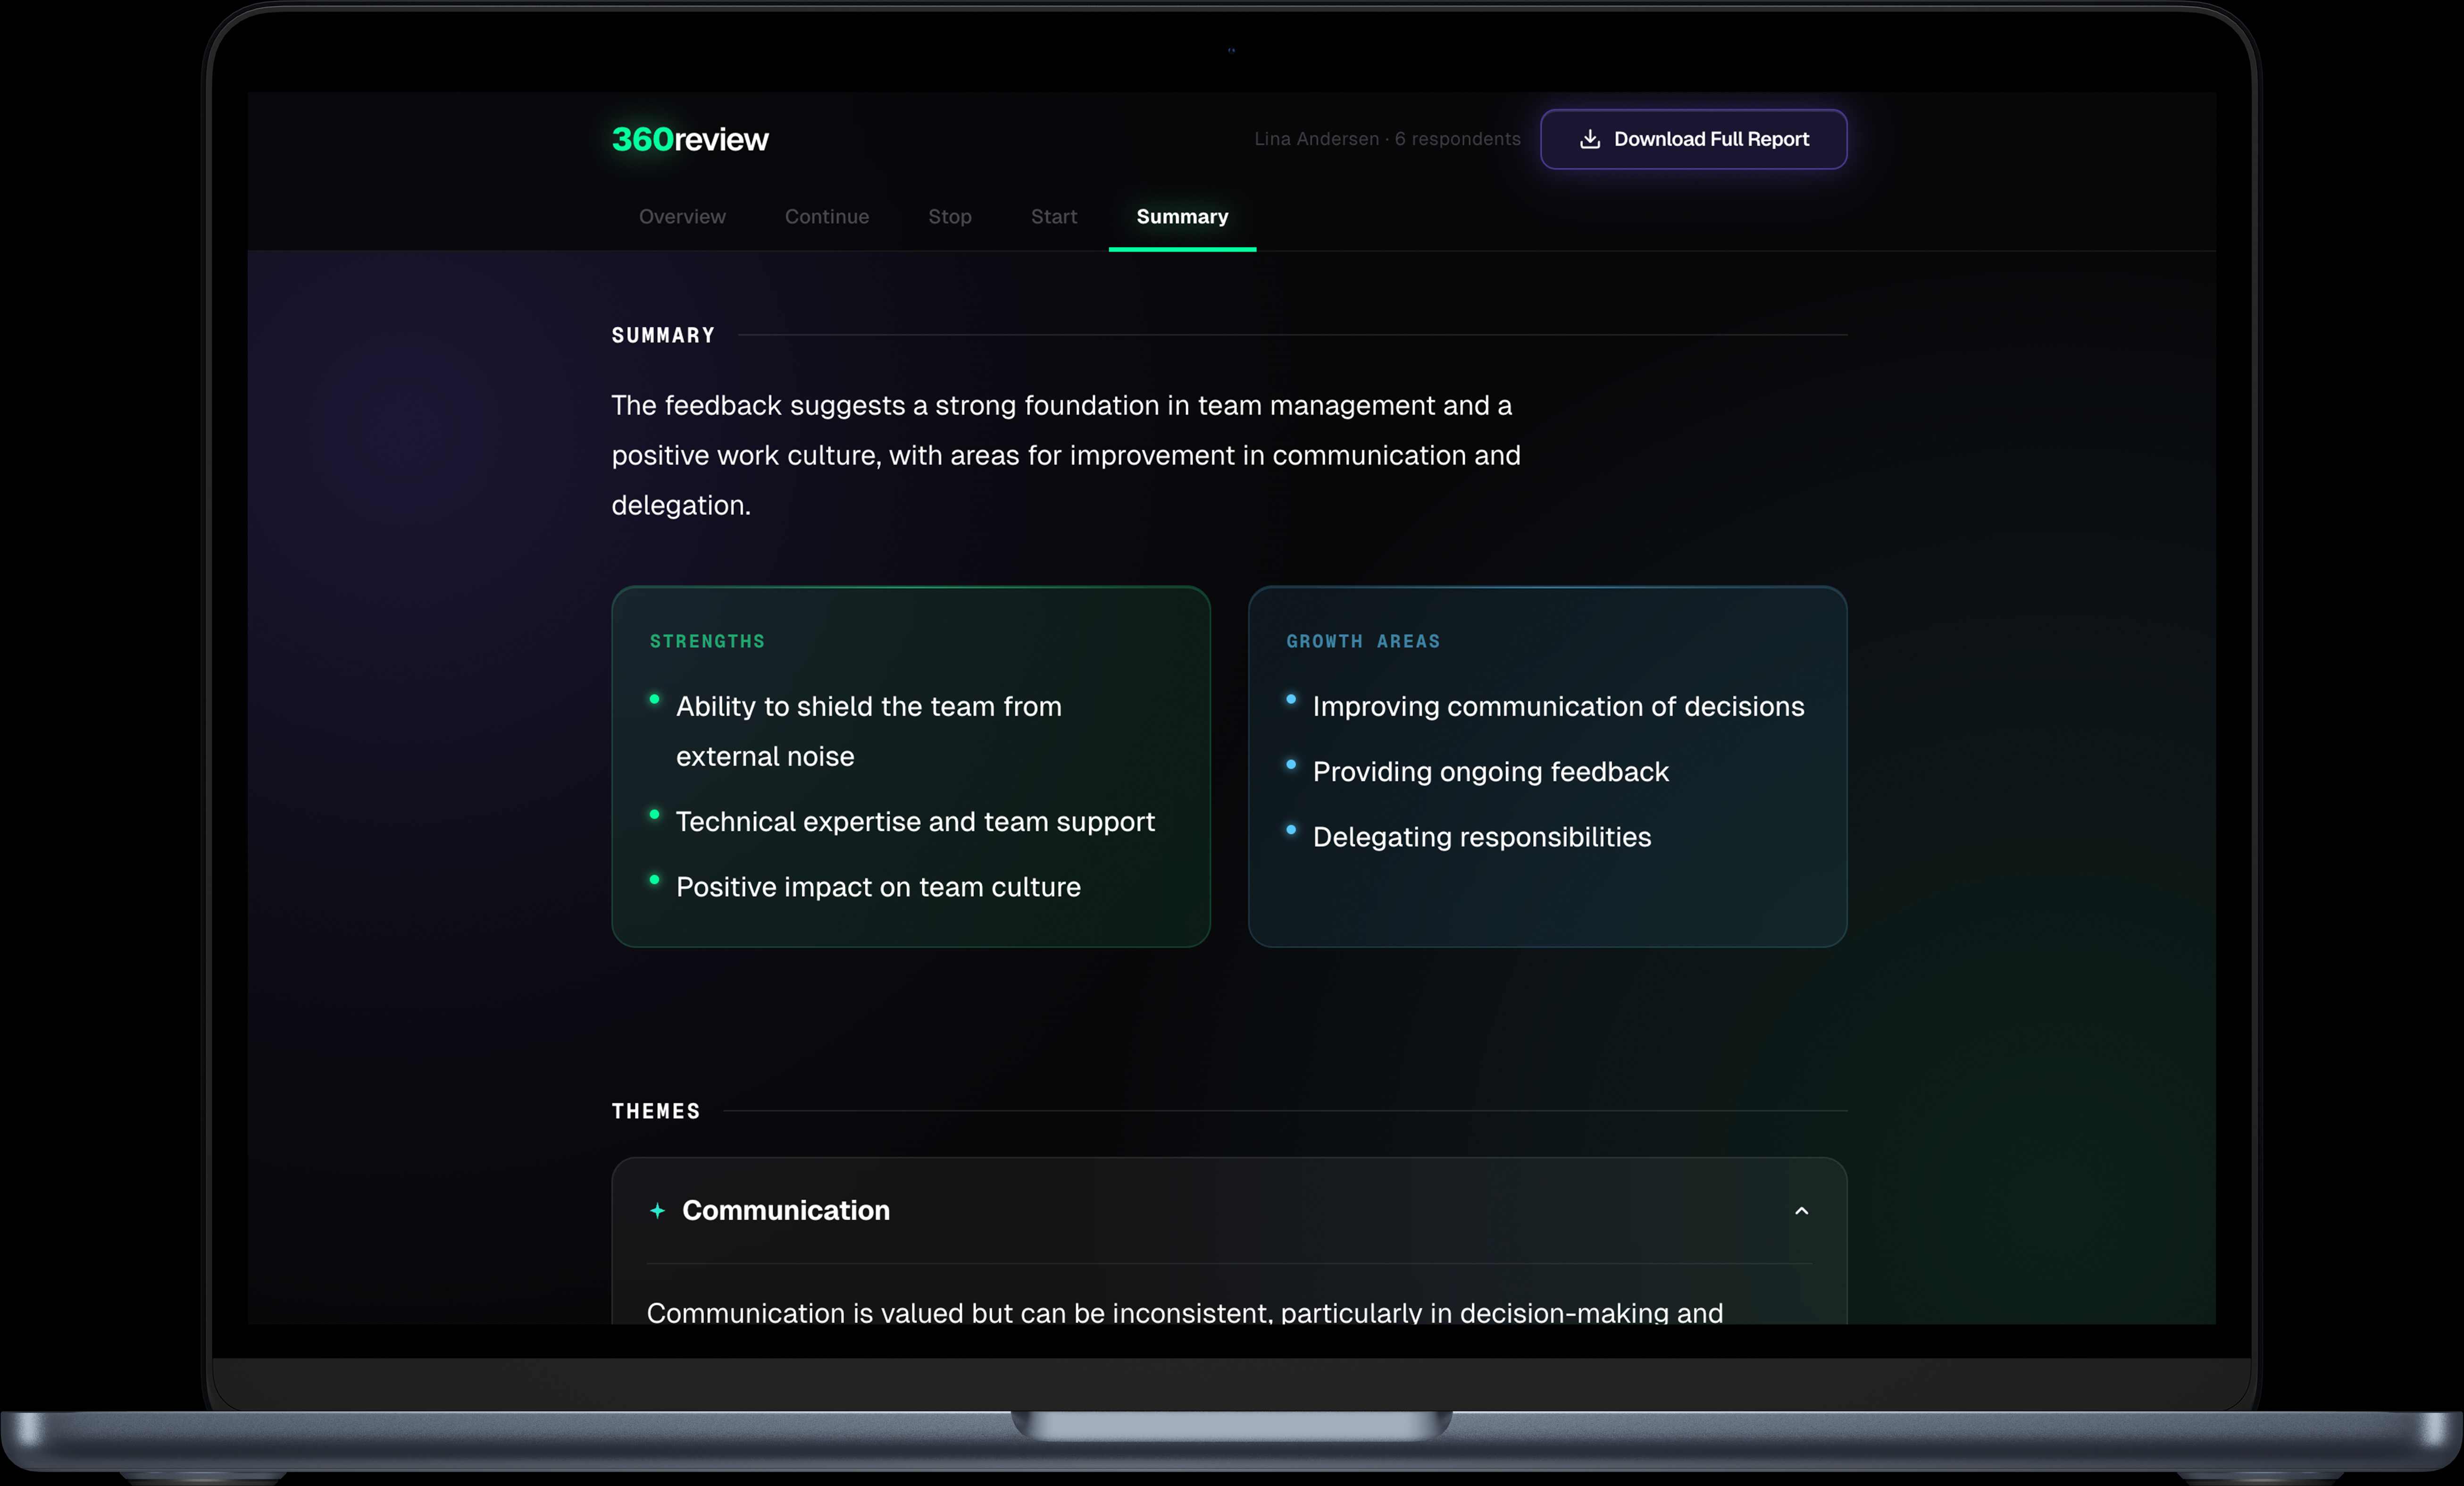
Task: Click the Strengths card heading
Action: point(707,641)
